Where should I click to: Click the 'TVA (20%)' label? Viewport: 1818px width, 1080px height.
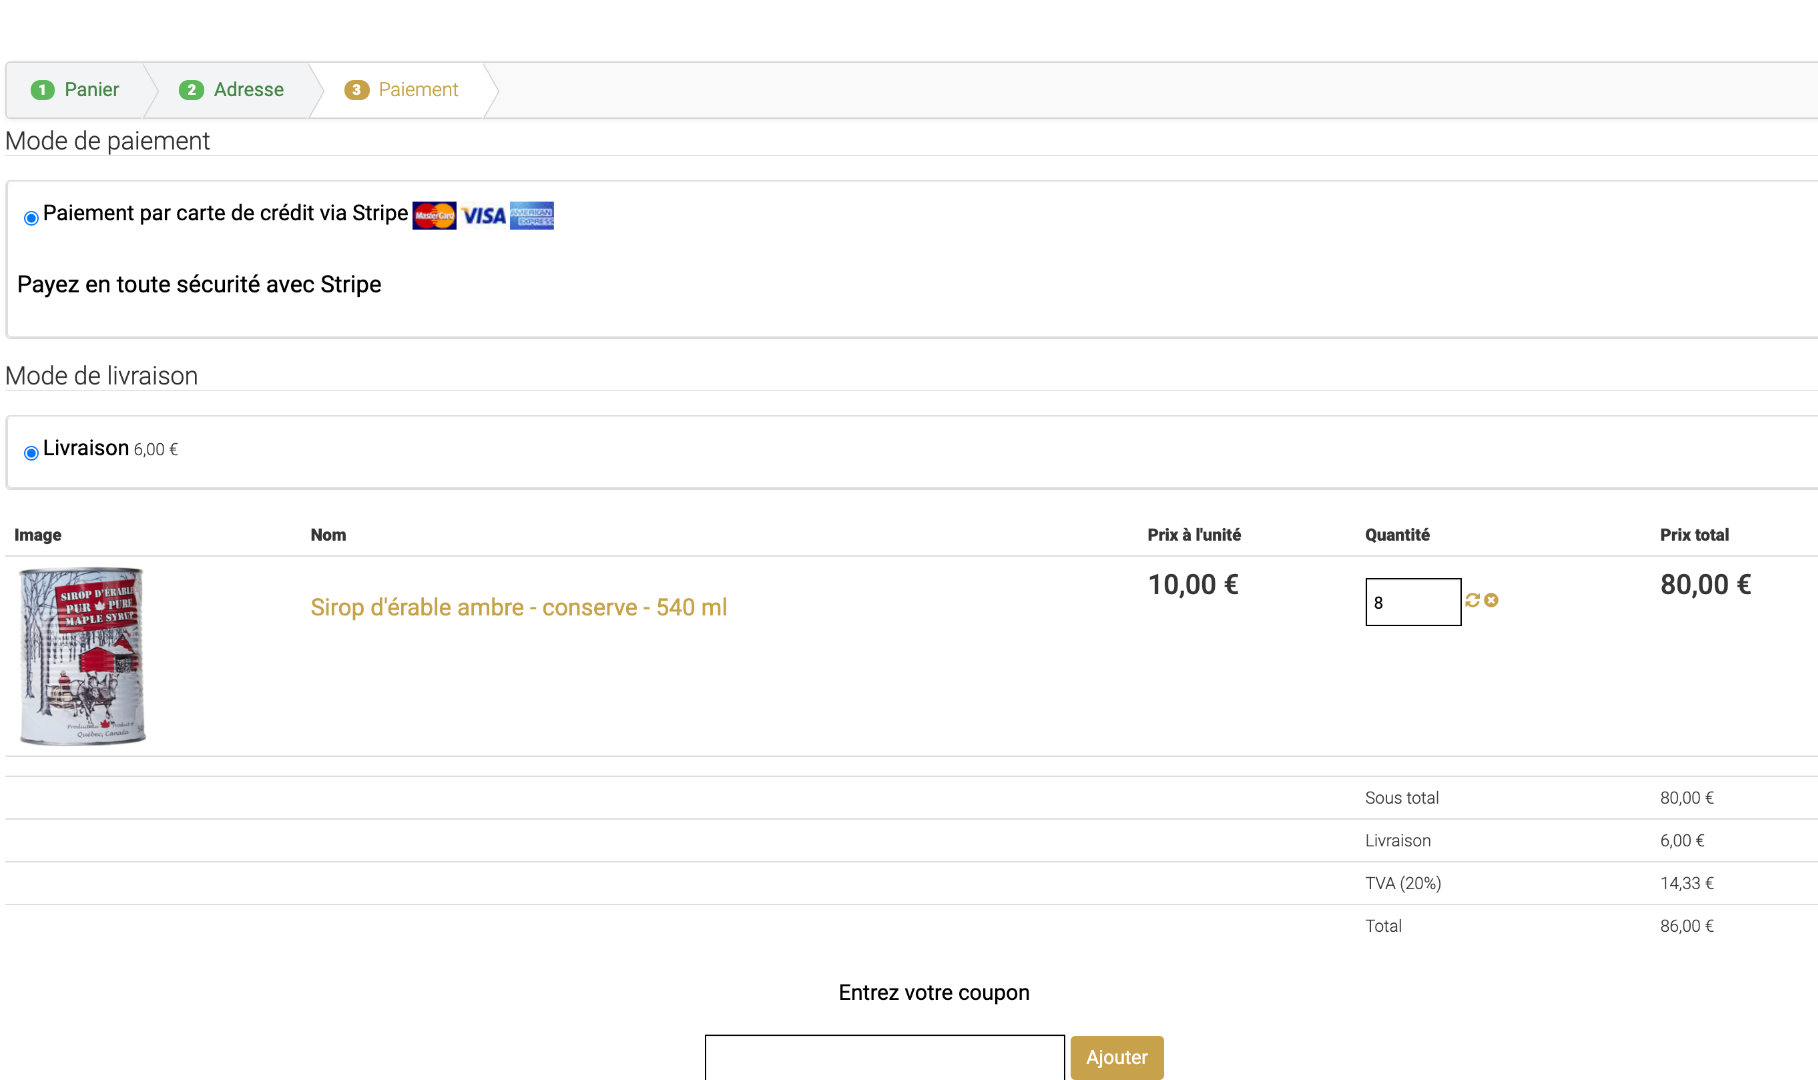1403,883
